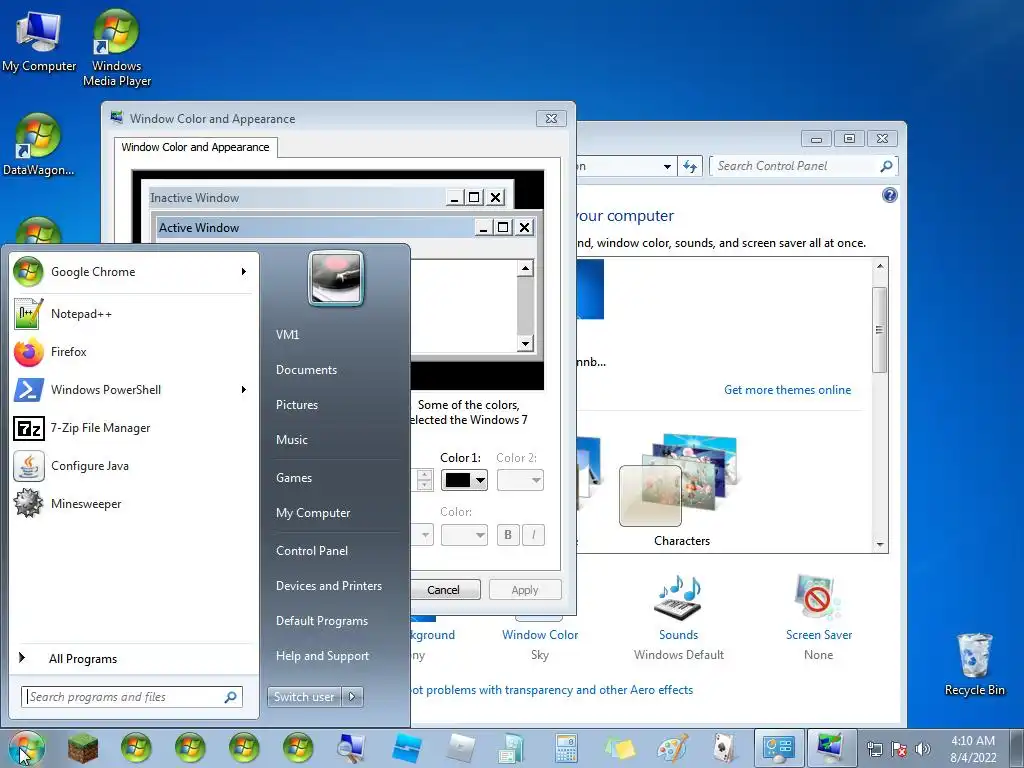Click down arrow of the themes list scrollbar

pos(880,544)
